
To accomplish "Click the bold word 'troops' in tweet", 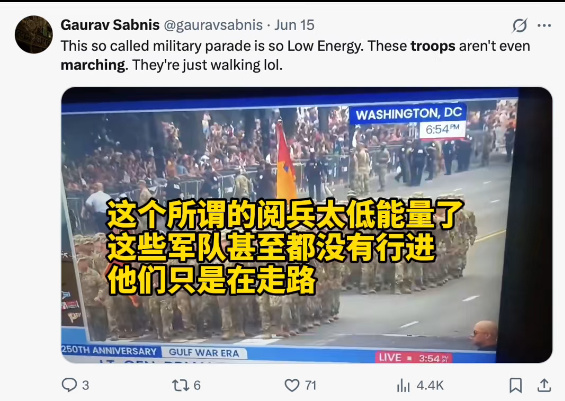I will pos(433,46).
